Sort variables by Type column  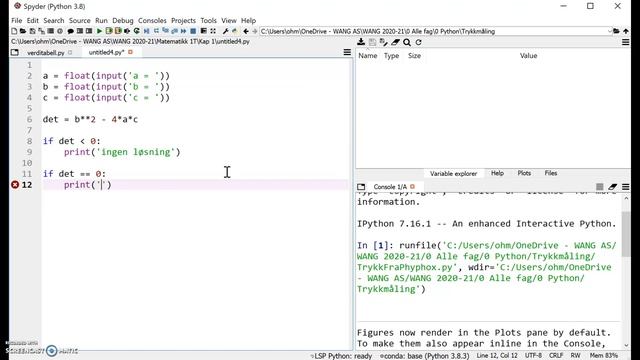pos(391,56)
